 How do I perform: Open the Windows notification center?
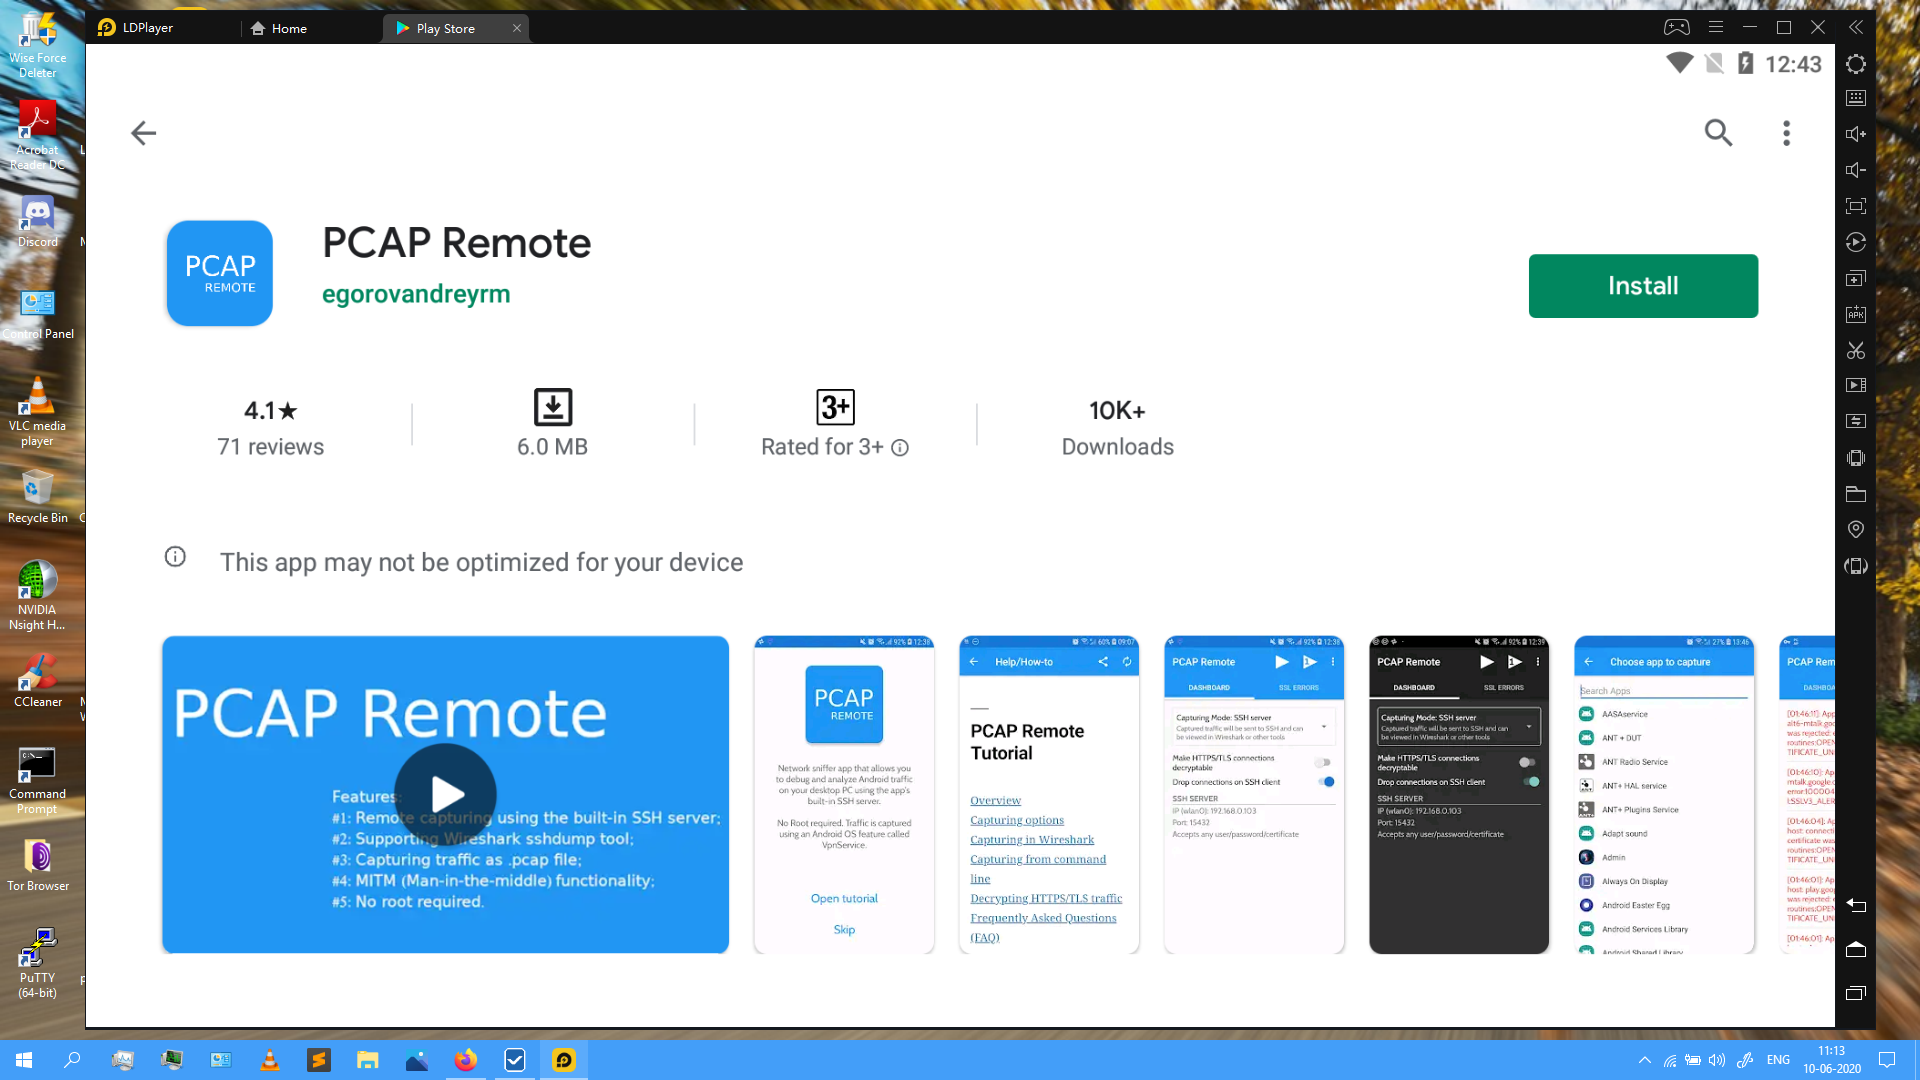[x=1887, y=1060]
